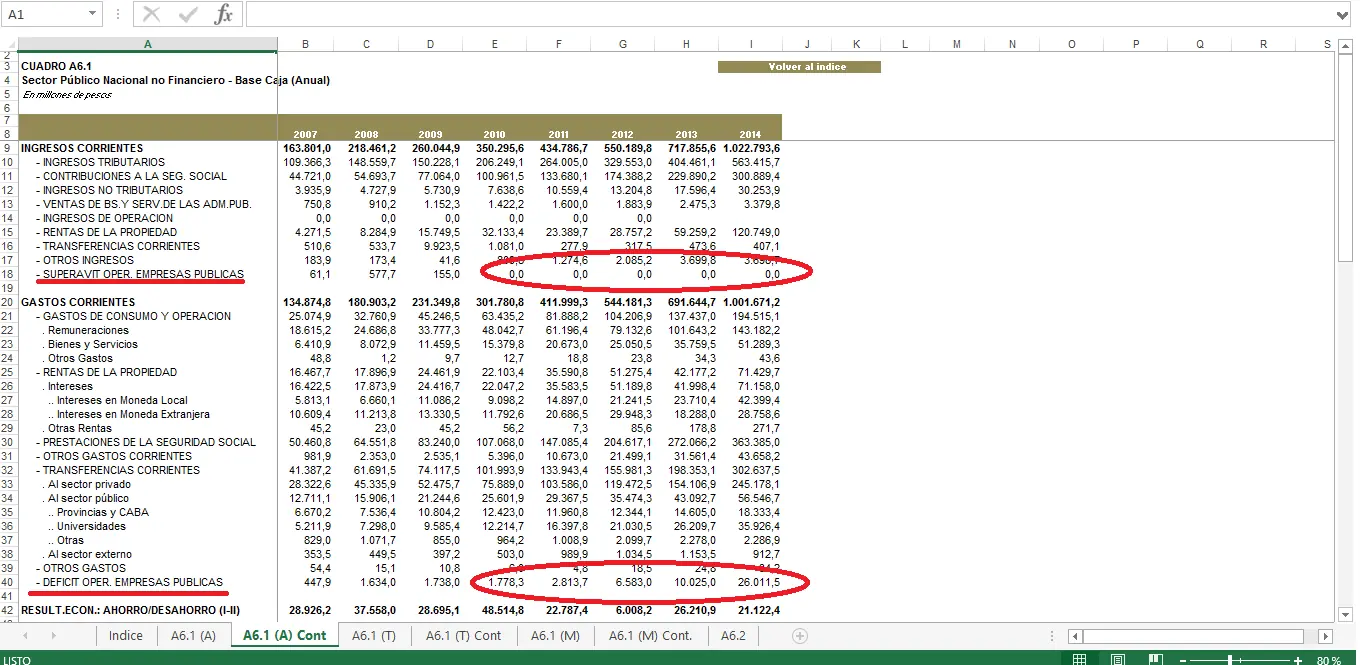The height and width of the screenshot is (665, 1360).
Task: Switch to Normal view in status bar
Action: pyautogui.click(x=1079, y=660)
